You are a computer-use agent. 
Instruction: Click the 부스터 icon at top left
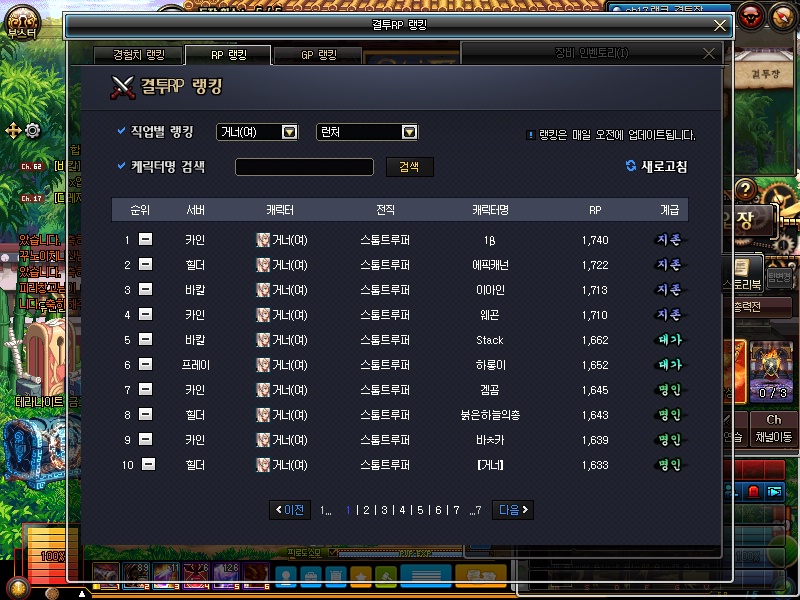tap(22, 18)
